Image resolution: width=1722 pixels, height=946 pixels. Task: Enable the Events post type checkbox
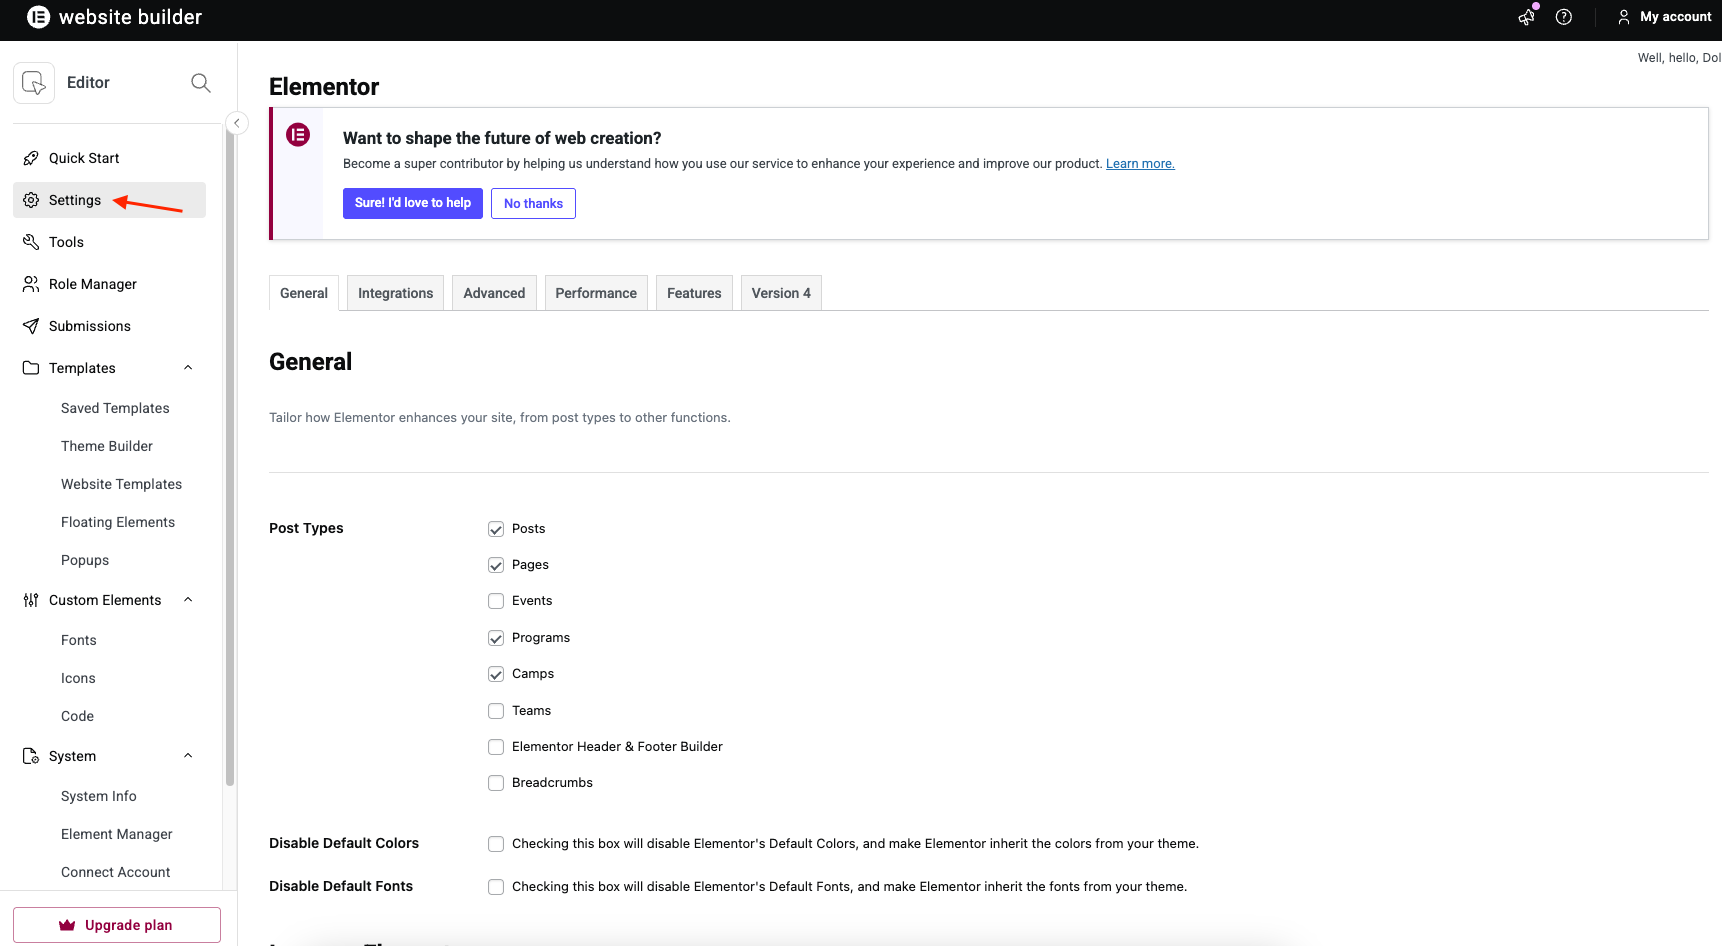(x=496, y=601)
